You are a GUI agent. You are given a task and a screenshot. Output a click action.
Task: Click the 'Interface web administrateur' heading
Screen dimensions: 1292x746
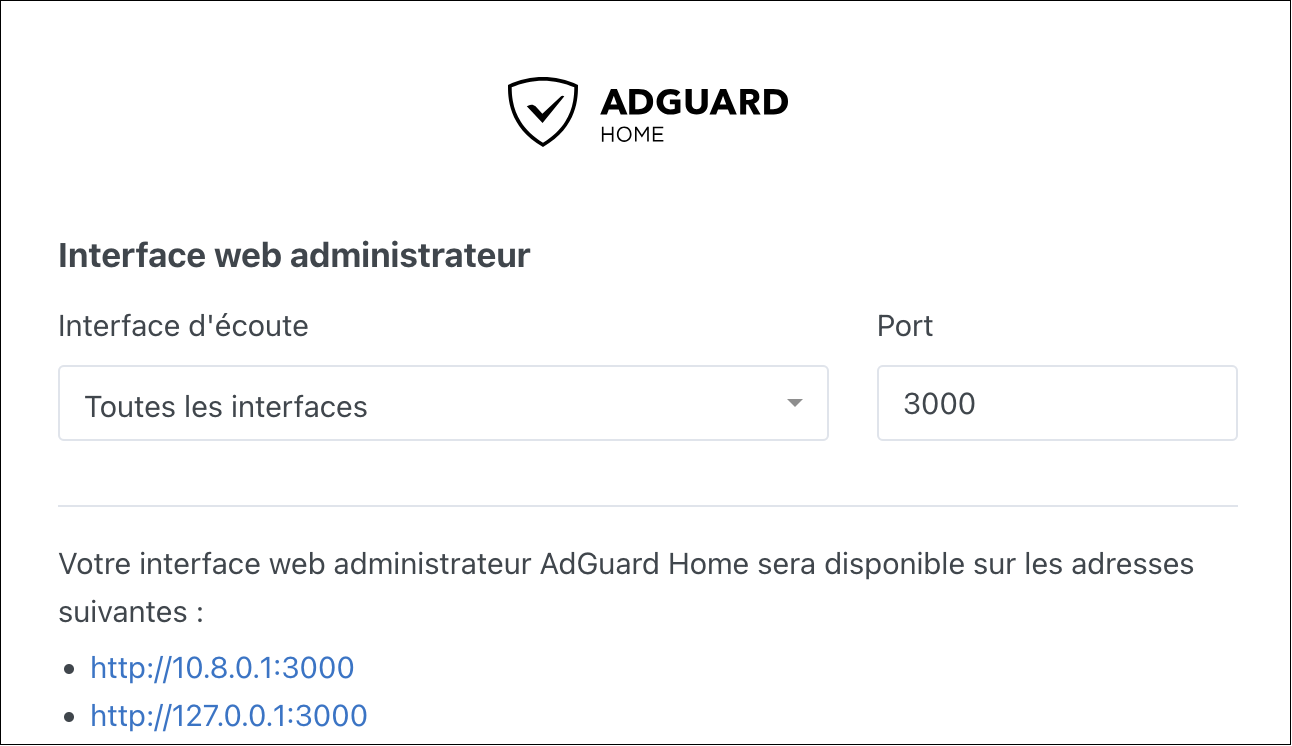[x=294, y=256]
